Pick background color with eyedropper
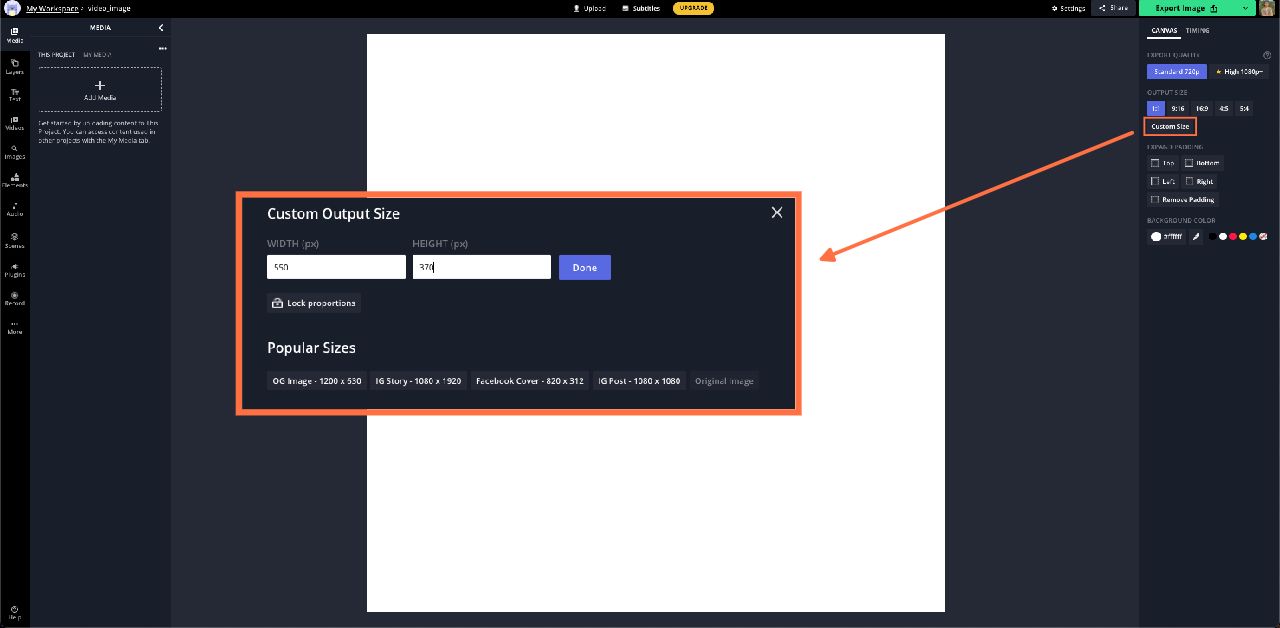This screenshot has height=628, width=1280. [1196, 237]
